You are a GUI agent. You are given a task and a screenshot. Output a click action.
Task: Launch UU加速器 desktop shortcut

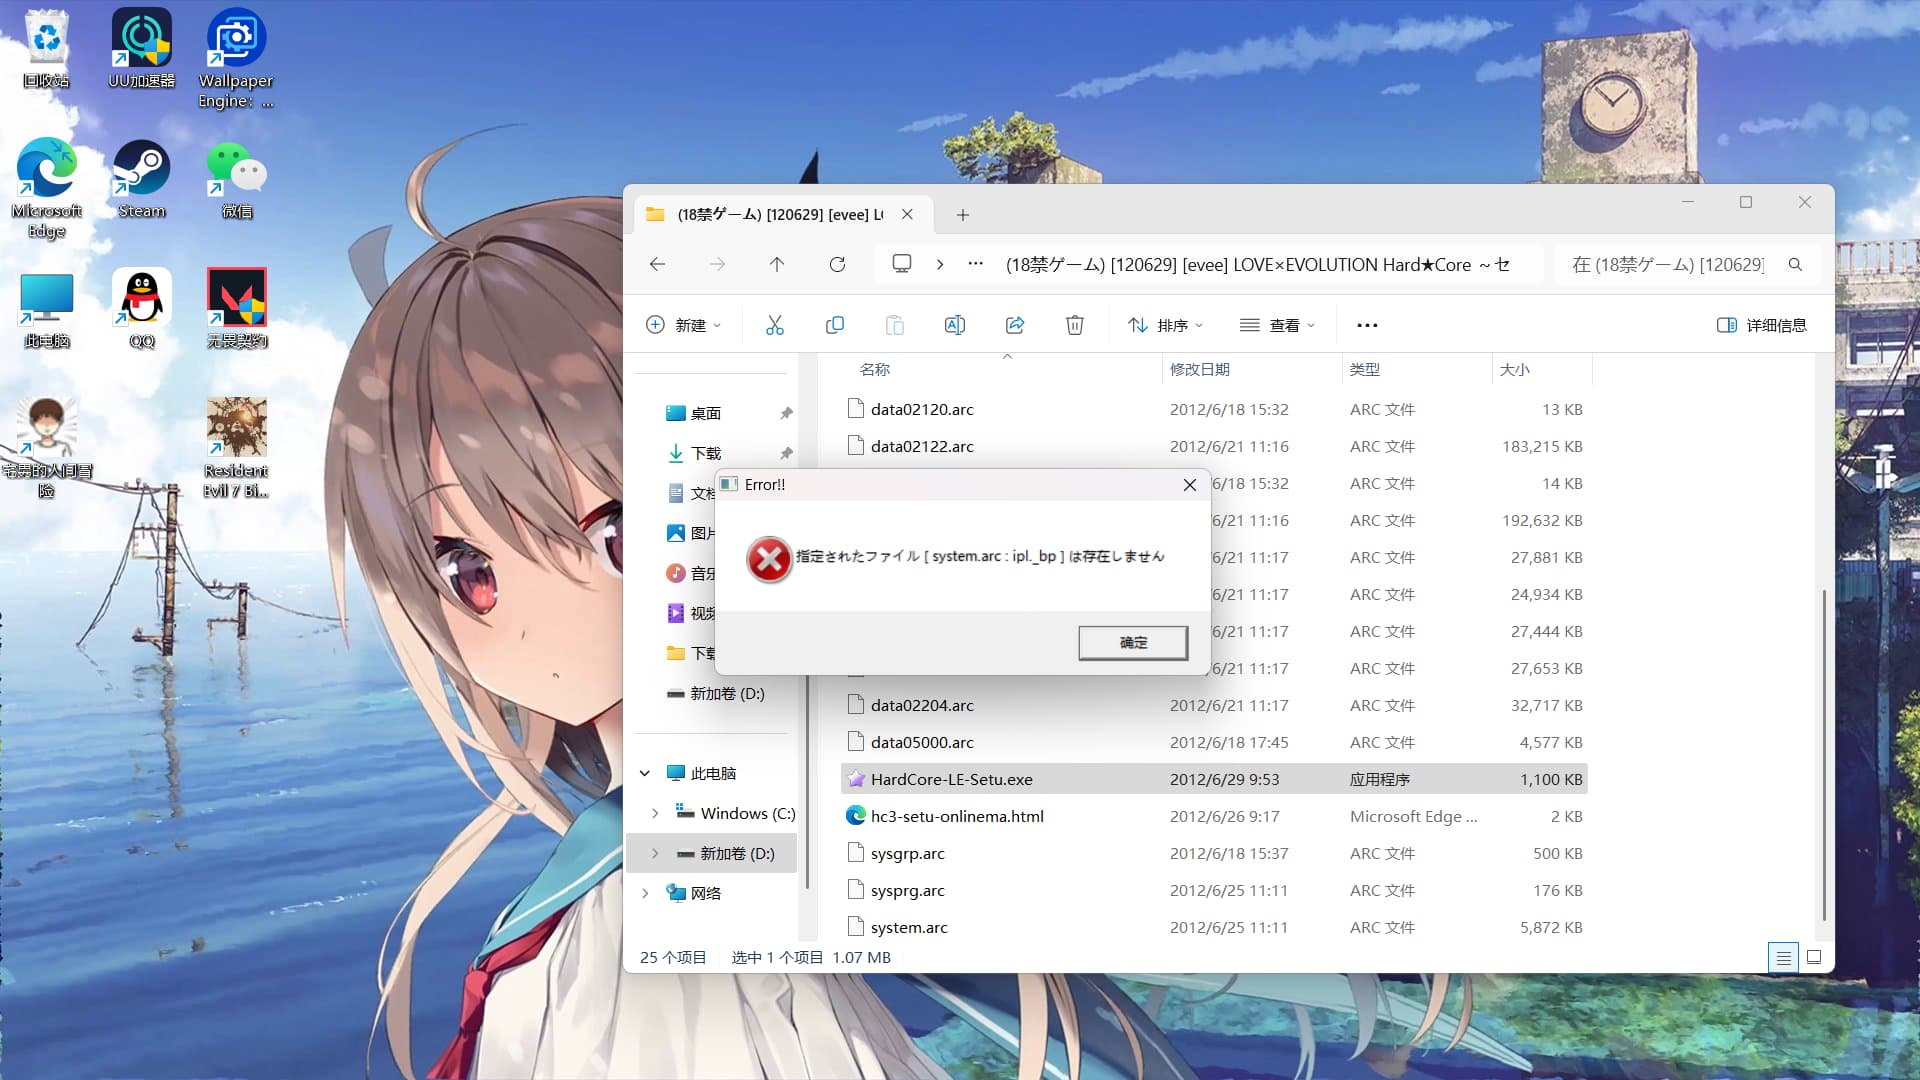(141, 50)
